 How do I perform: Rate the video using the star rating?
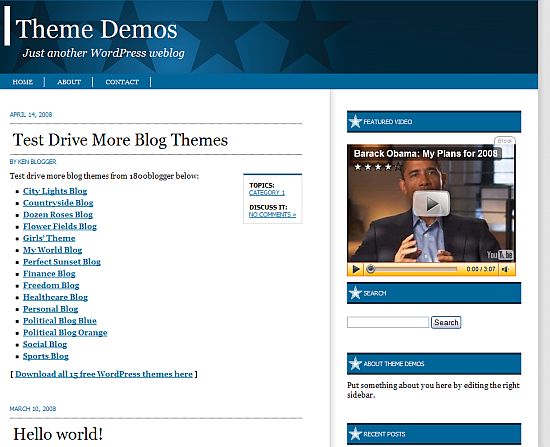[x=377, y=167]
